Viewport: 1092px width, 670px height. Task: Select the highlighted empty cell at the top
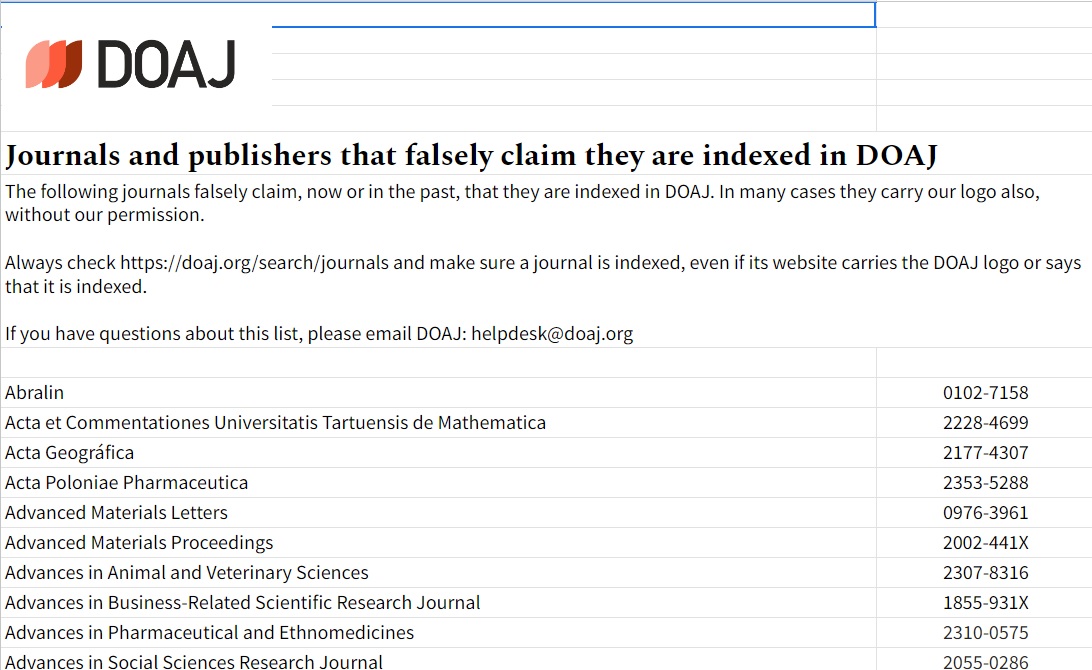coord(573,14)
